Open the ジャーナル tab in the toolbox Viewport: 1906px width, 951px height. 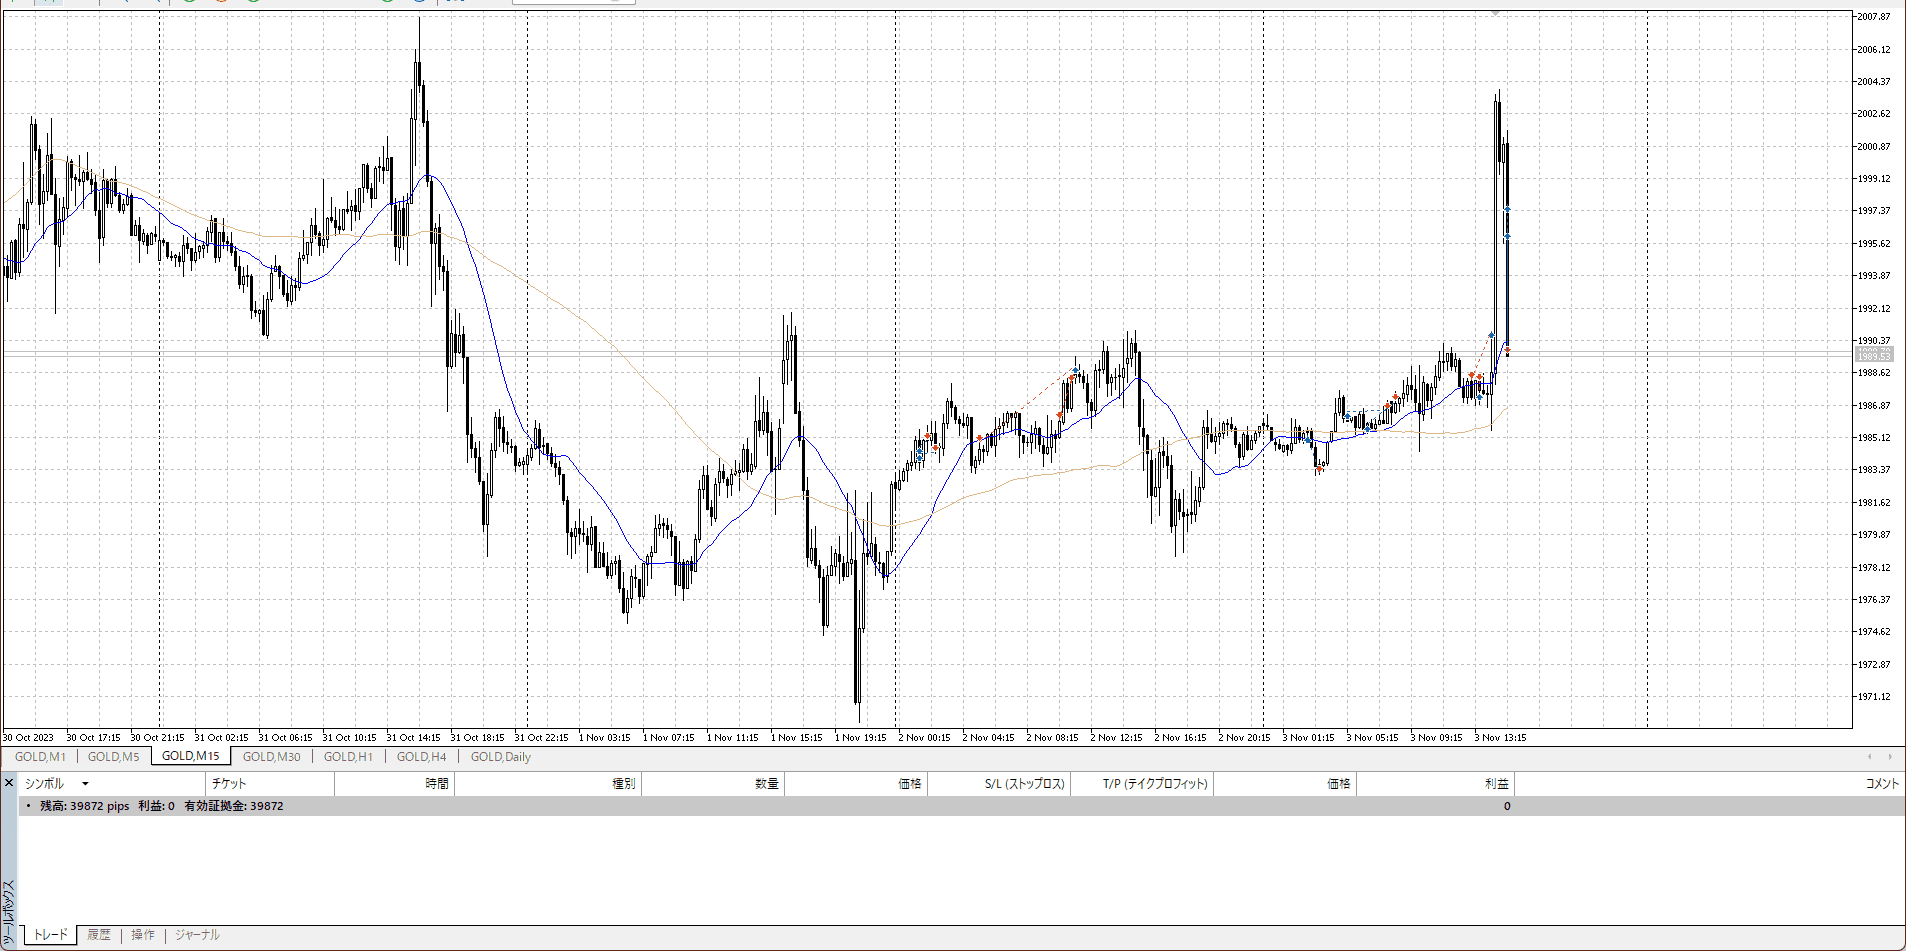(197, 935)
